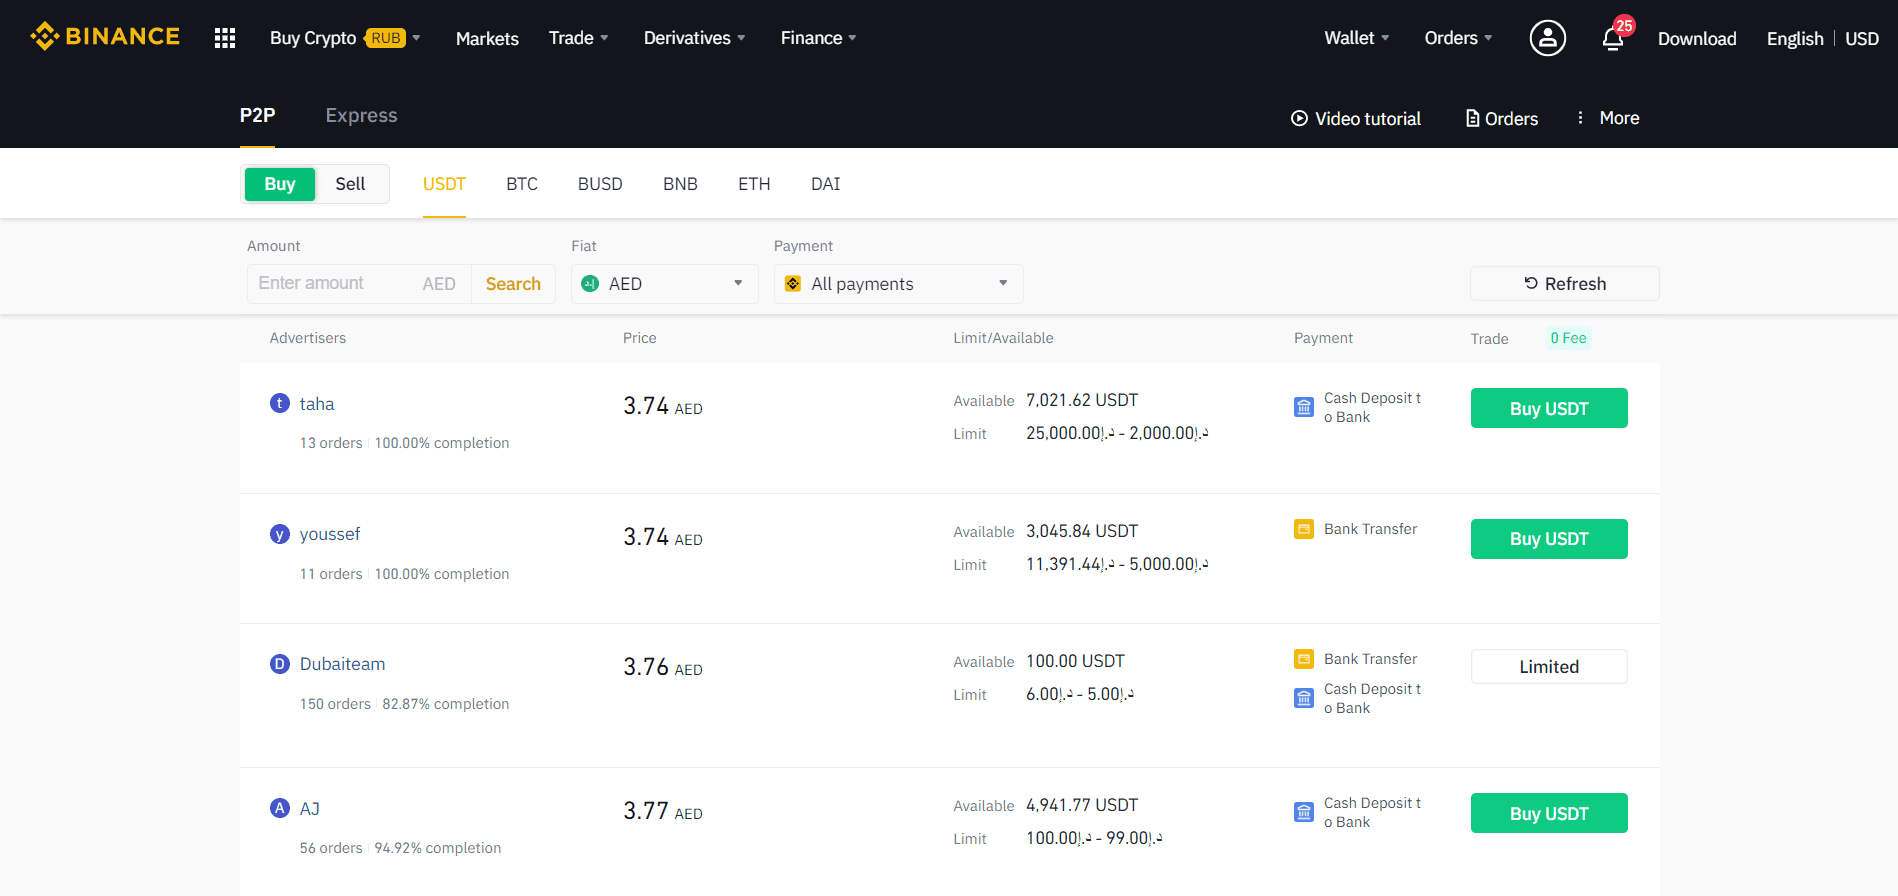
Task: Switch to the P2P tab
Action: pyautogui.click(x=257, y=115)
